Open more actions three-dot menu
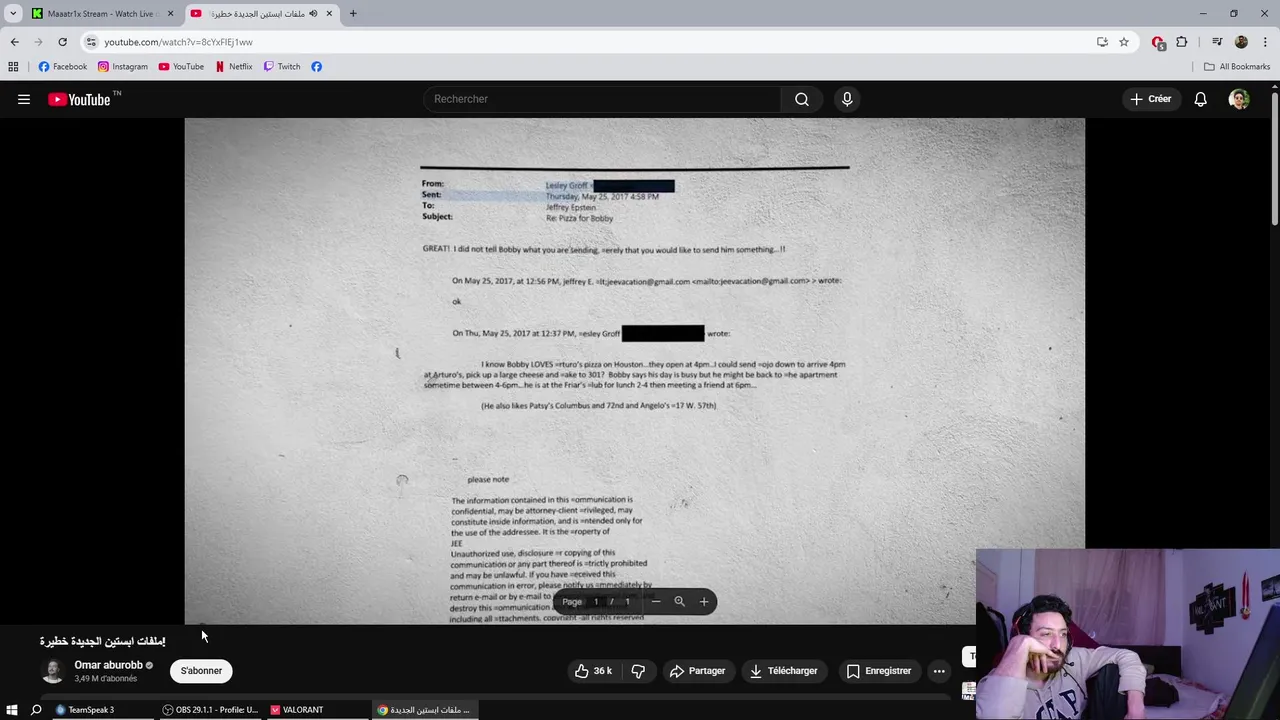Screen dimensions: 1280x720 click(939, 671)
